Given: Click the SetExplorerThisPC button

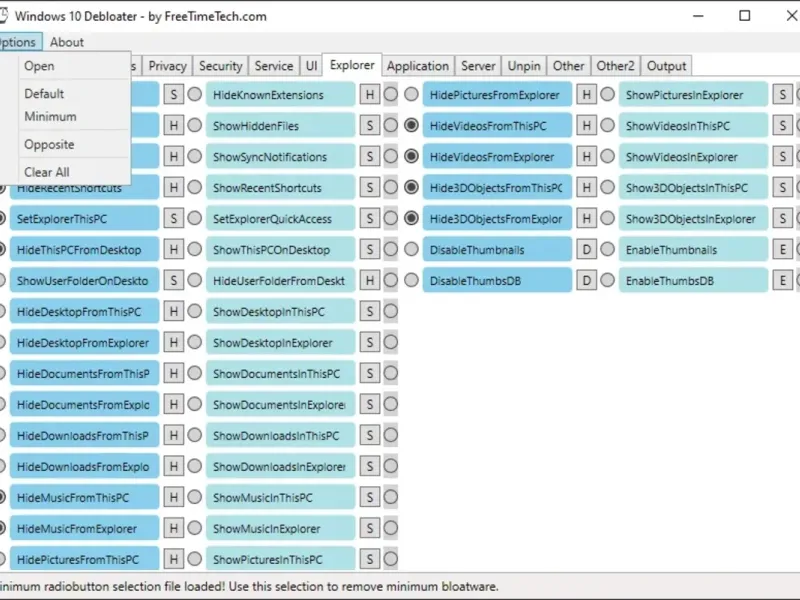Looking at the screenshot, I should [x=84, y=219].
